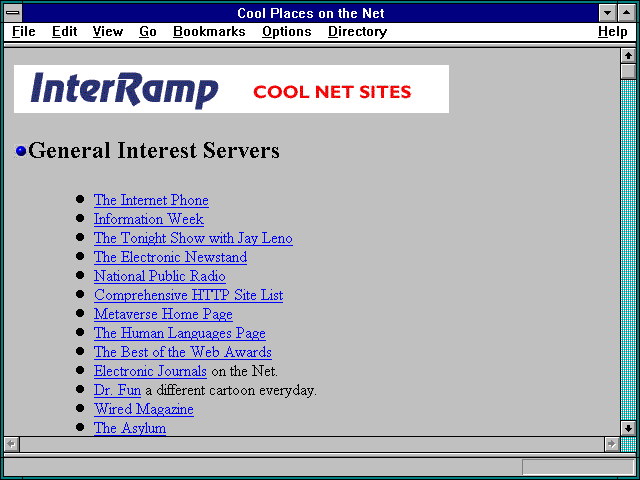
Task: Click the Dr. Fun link
Action: [117, 390]
